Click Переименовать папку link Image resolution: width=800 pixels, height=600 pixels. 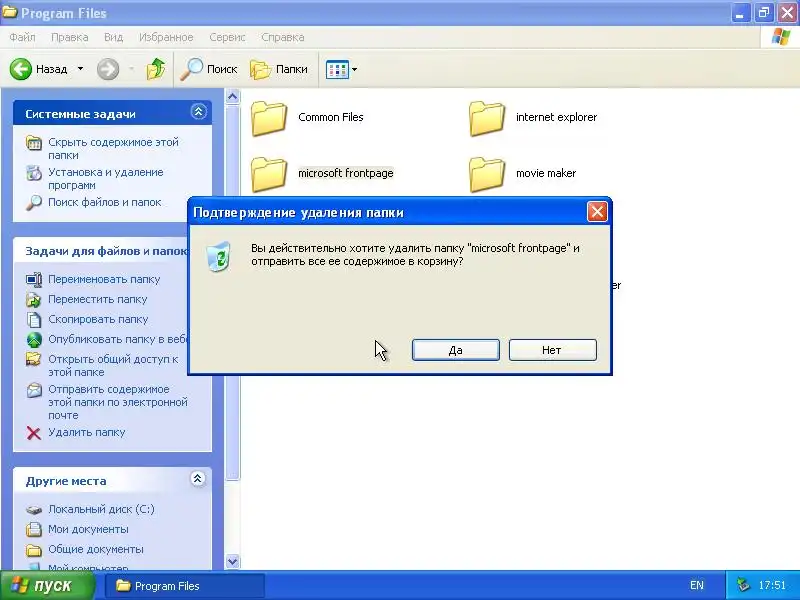coord(104,279)
